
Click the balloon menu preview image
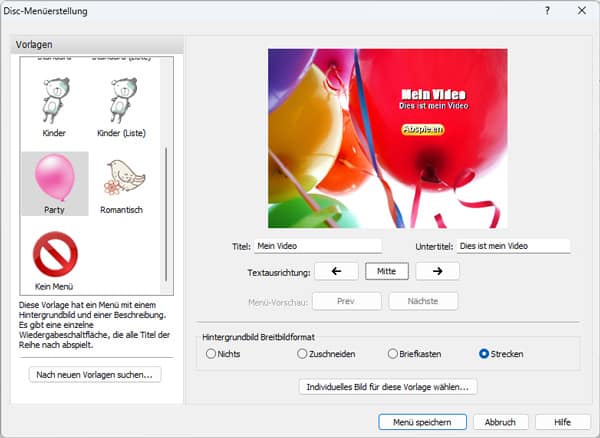388,138
